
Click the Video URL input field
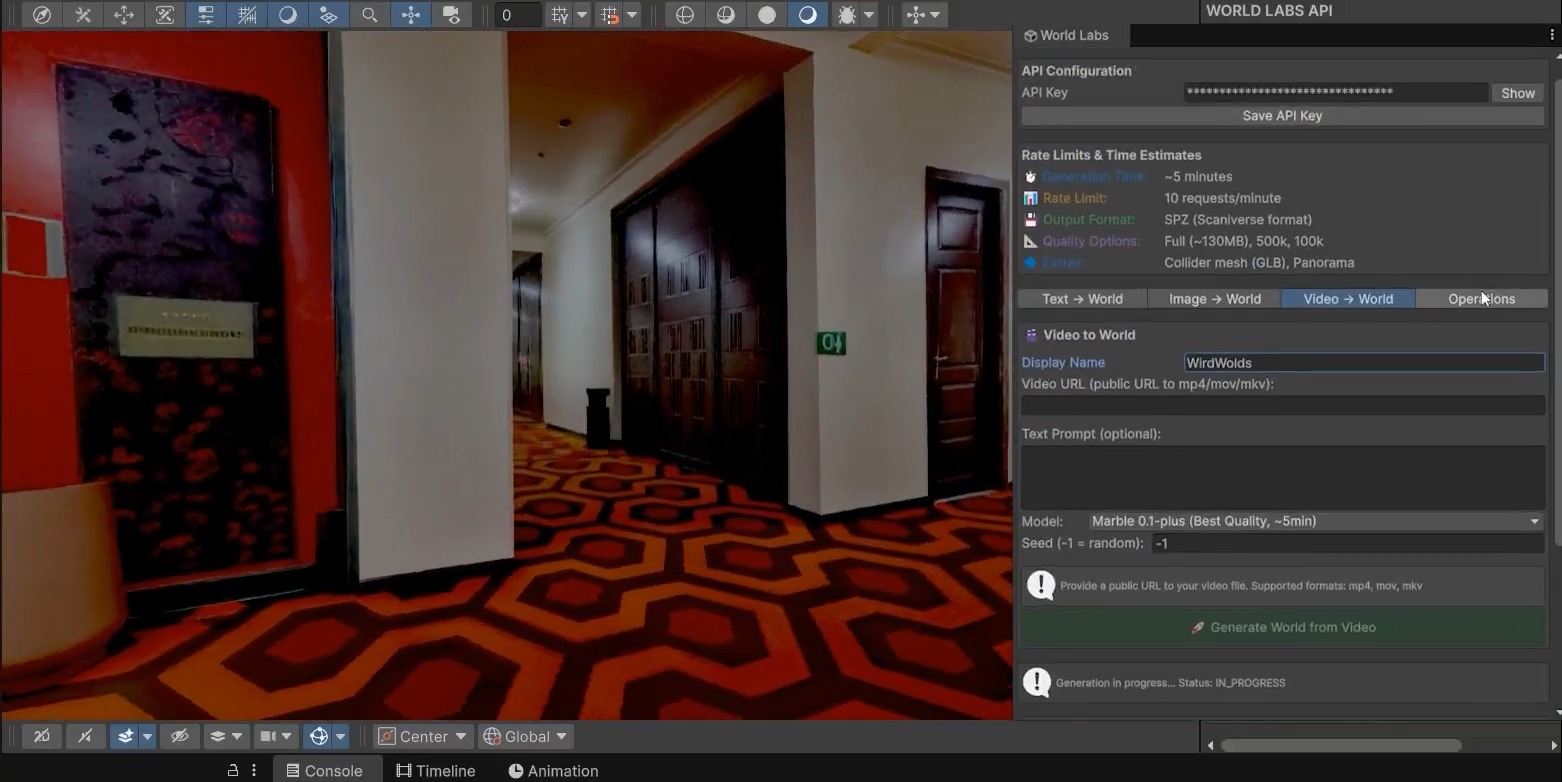(x=1283, y=405)
